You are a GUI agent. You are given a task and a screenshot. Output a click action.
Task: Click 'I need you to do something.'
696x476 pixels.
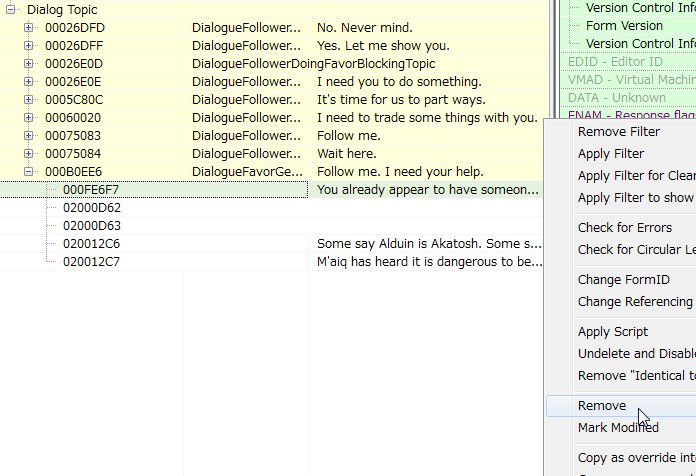point(399,81)
